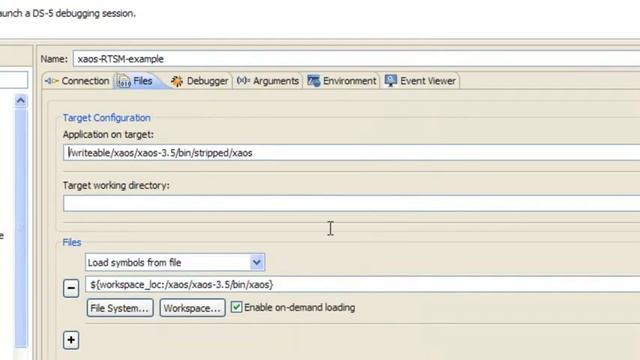Viewport: 640px width, 360px height.
Task: Click the Target Configuration group label
Action: (x=107, y=118)
